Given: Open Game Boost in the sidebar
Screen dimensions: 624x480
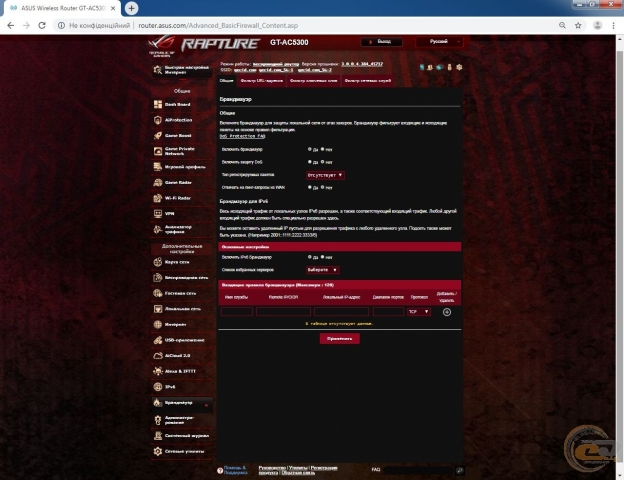Looking at the screenshot, I should 181,135.
